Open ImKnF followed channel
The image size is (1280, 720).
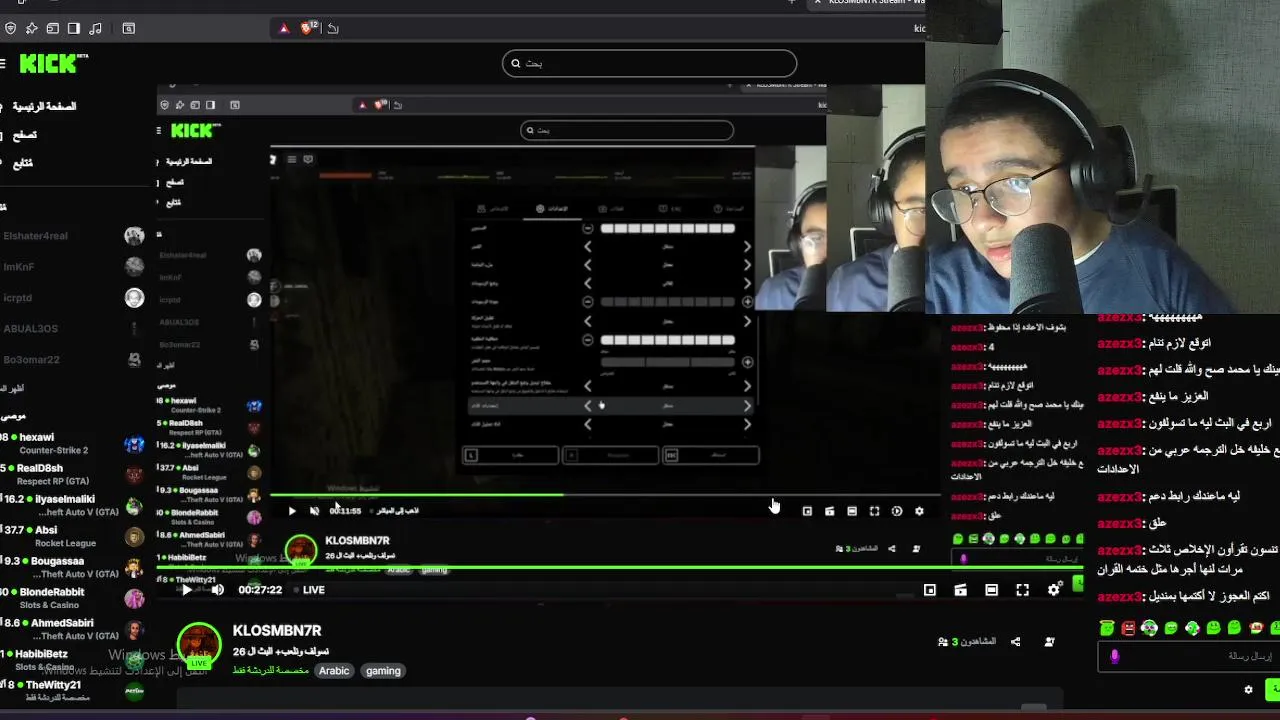[x=72, y=267]
